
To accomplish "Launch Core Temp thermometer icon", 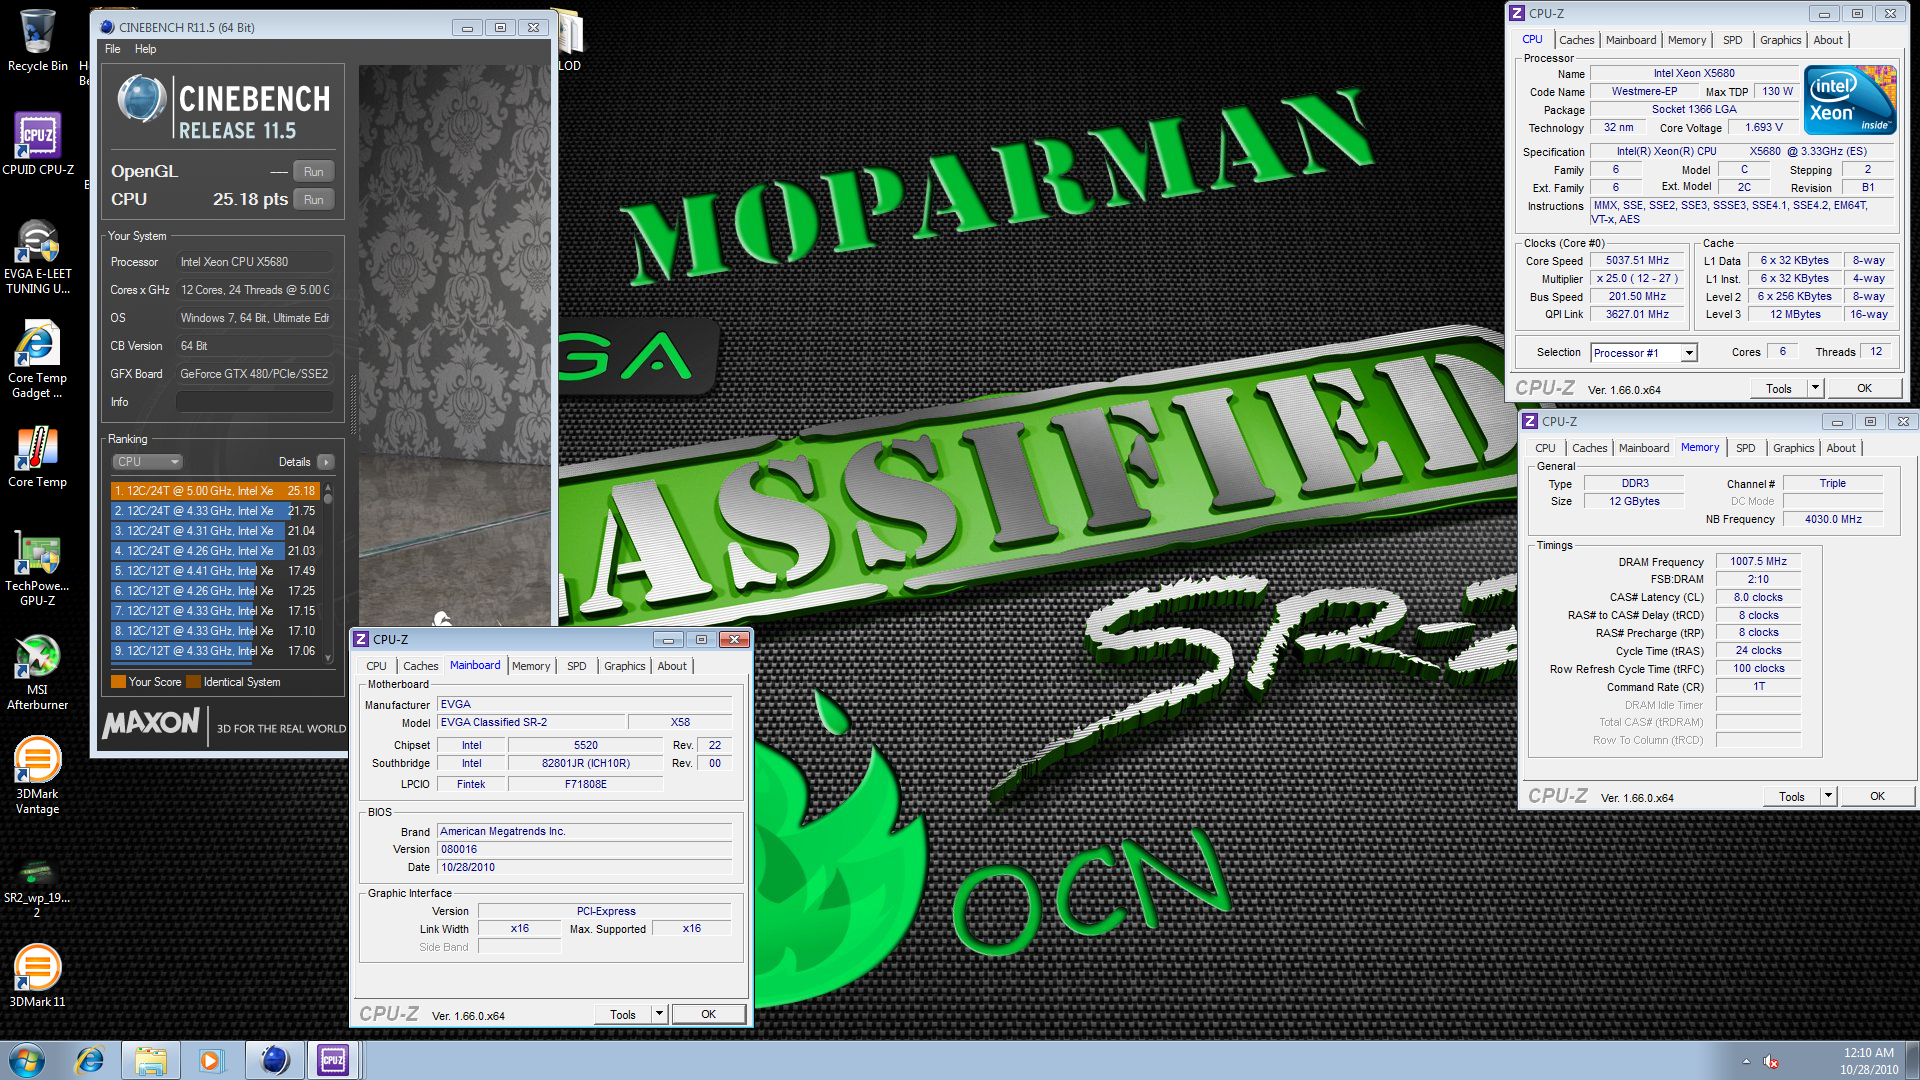I will coord(37,457).
